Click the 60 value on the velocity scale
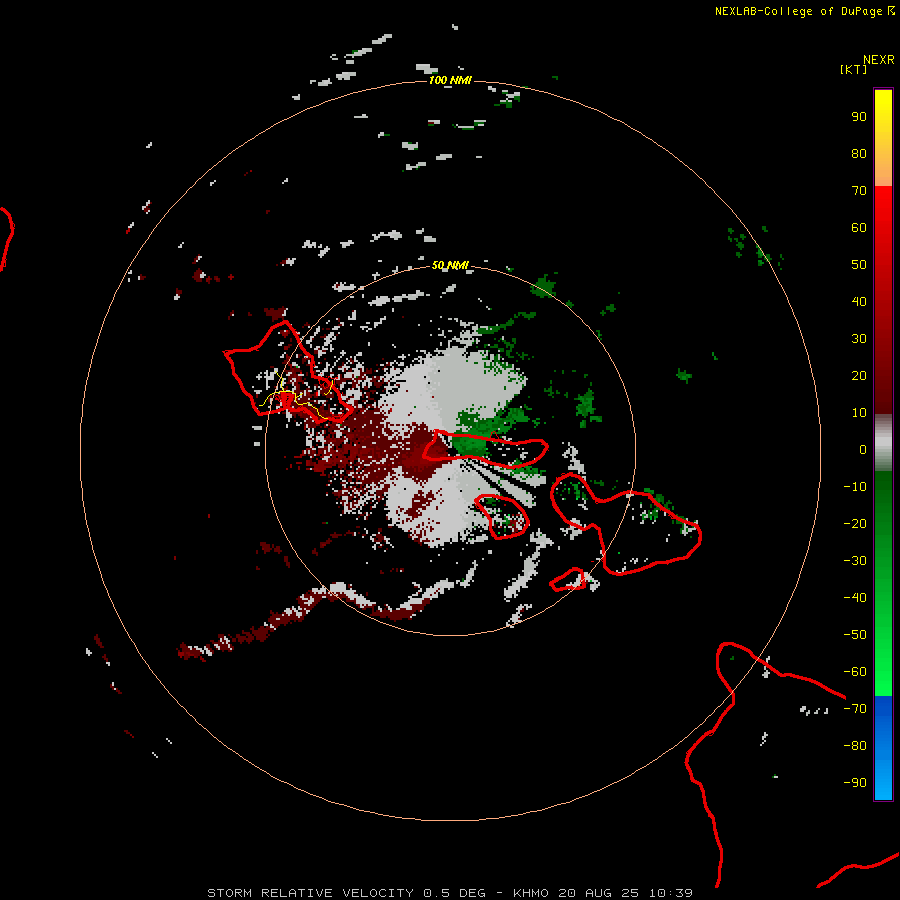Image resolution: width=900 pixels, height=900 pixels. 859,228
